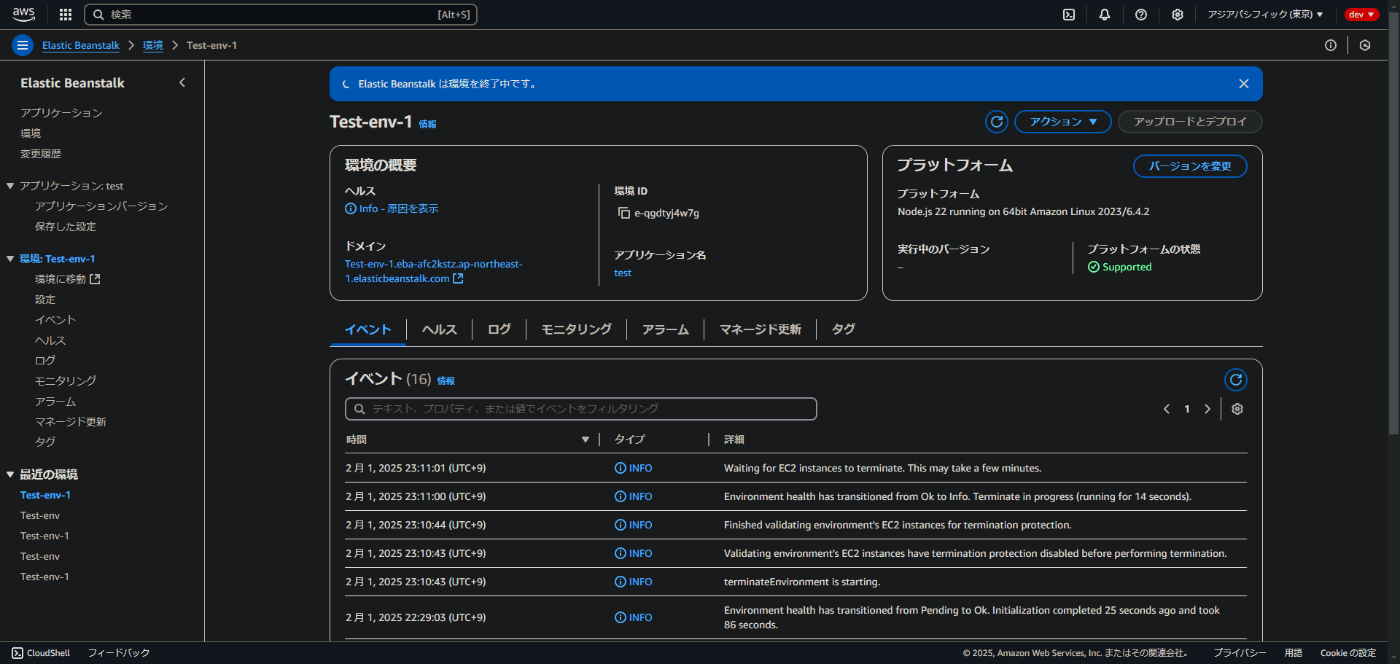Viewport: 1400px width, 664px height.
Task: Click the アップロードとデプロイ button
Action: coord(1190,122)
